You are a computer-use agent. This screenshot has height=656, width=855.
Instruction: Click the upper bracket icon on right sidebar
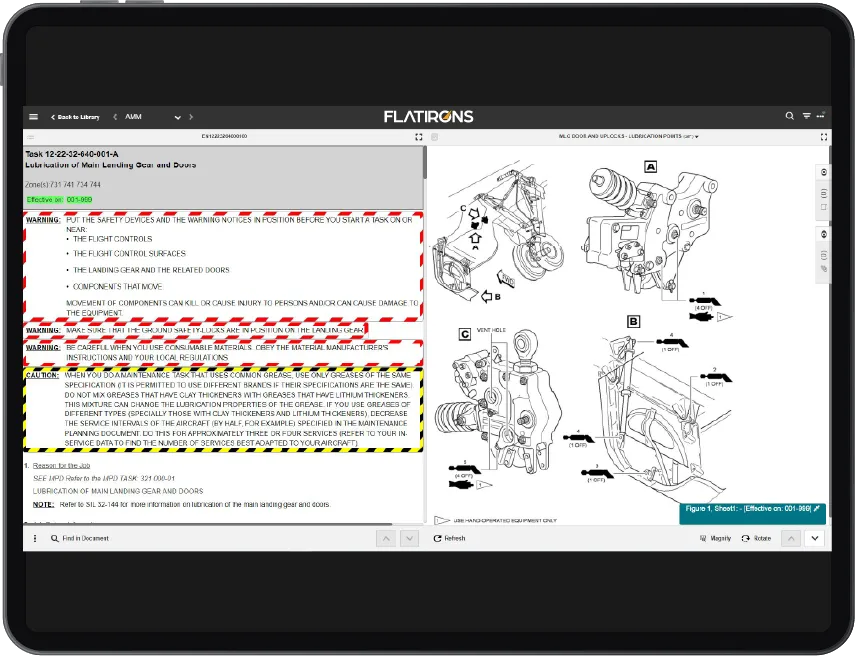tap(824, 193)
